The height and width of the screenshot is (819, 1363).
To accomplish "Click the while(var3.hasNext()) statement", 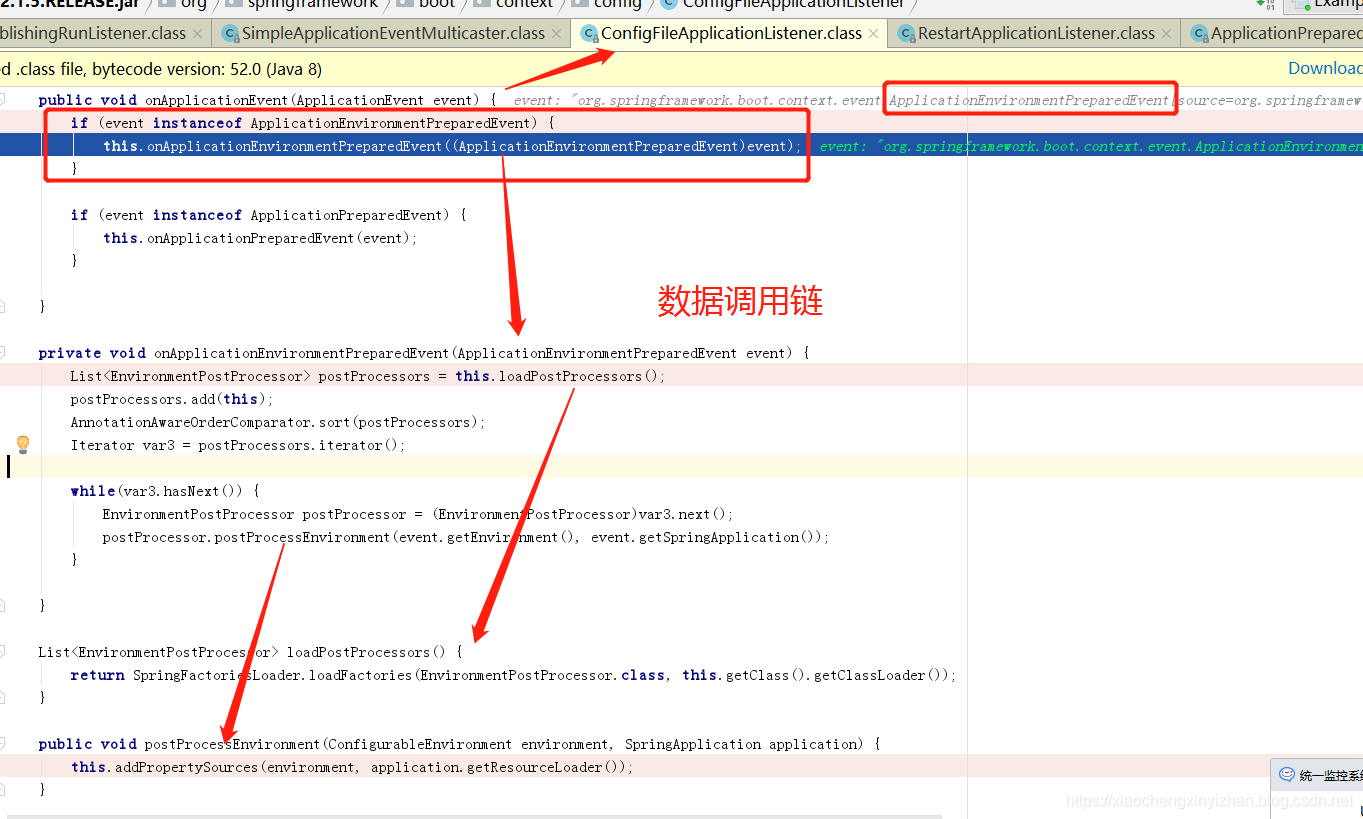I will pos(164,491).
